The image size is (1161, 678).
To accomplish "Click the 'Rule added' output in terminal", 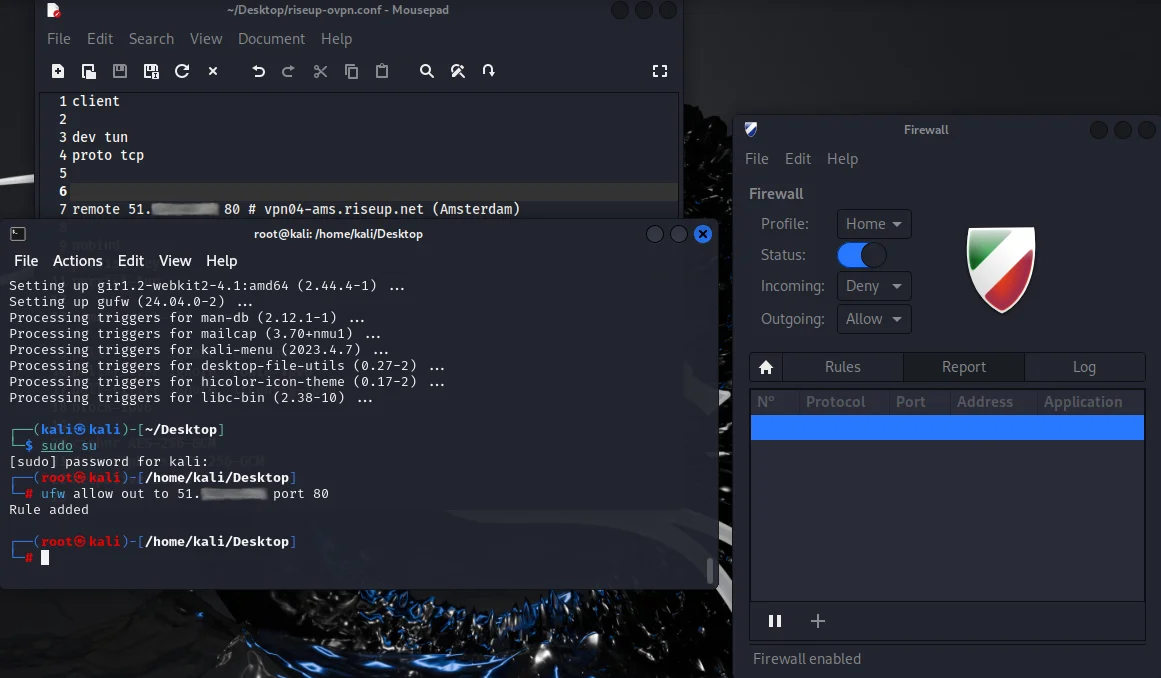I will [49, 510].
